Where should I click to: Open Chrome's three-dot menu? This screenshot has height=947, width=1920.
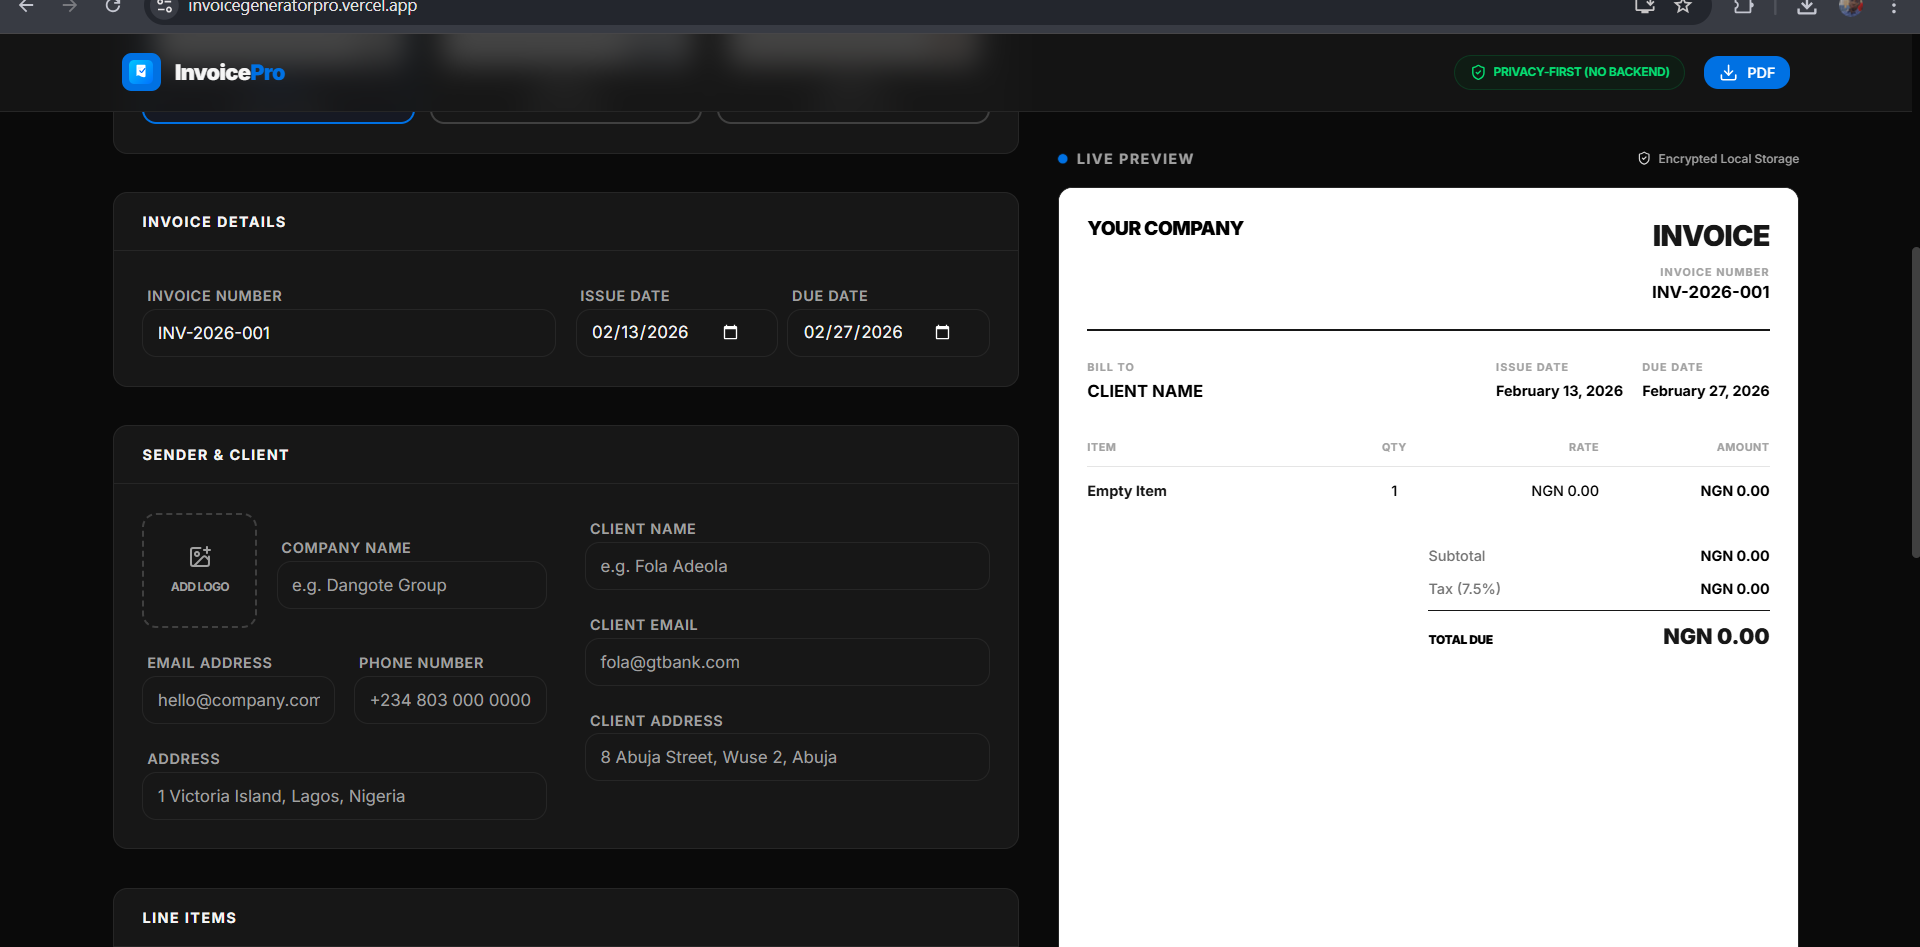[1894, 7]
